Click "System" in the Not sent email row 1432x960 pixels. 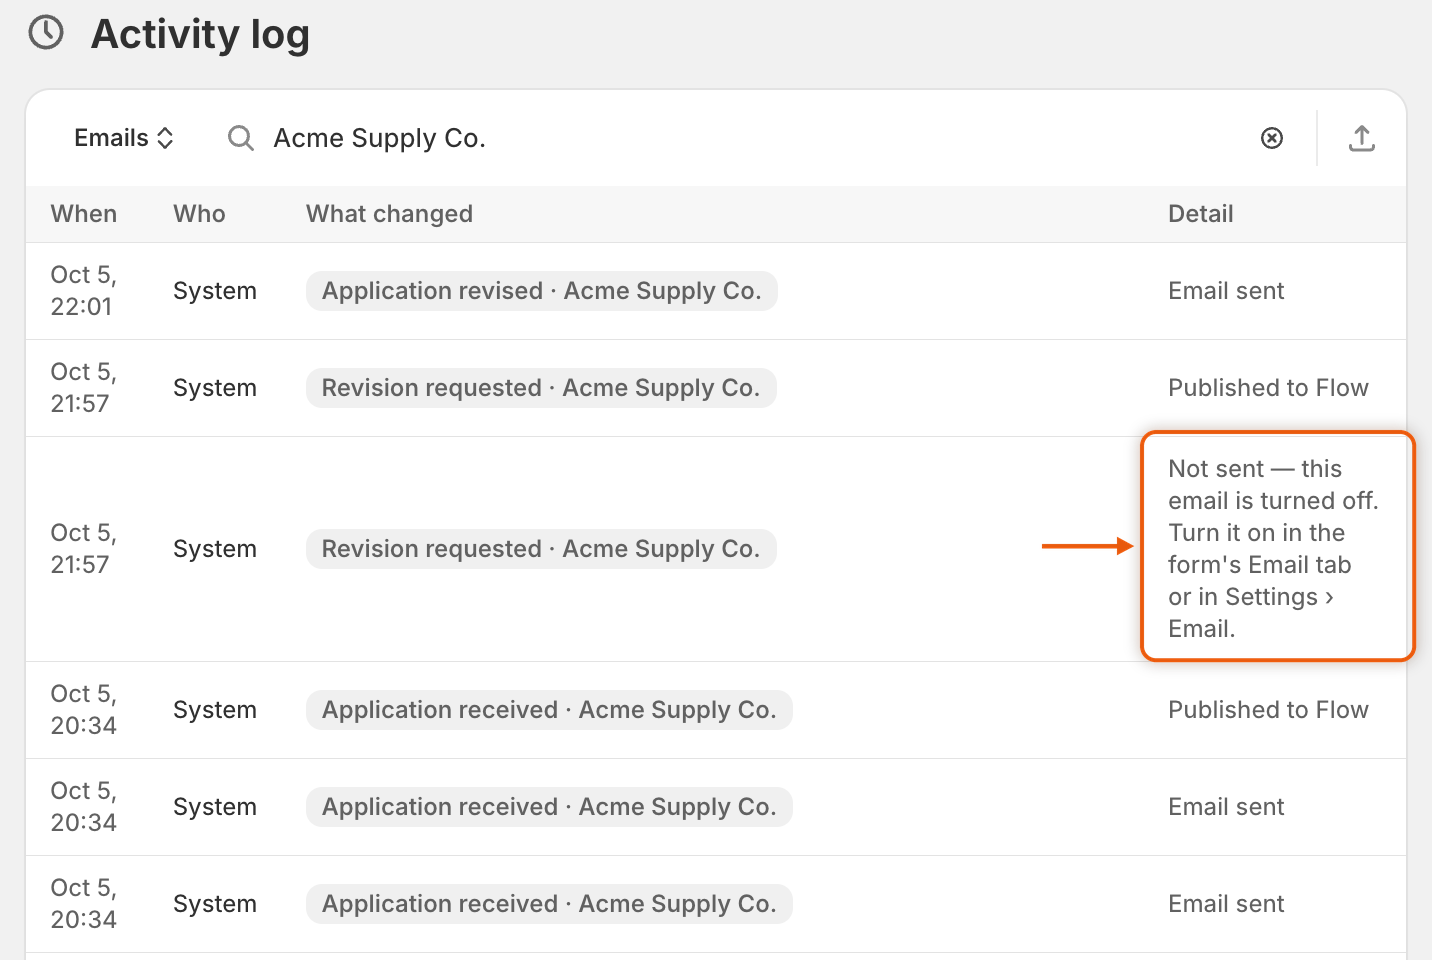point(215,549)
